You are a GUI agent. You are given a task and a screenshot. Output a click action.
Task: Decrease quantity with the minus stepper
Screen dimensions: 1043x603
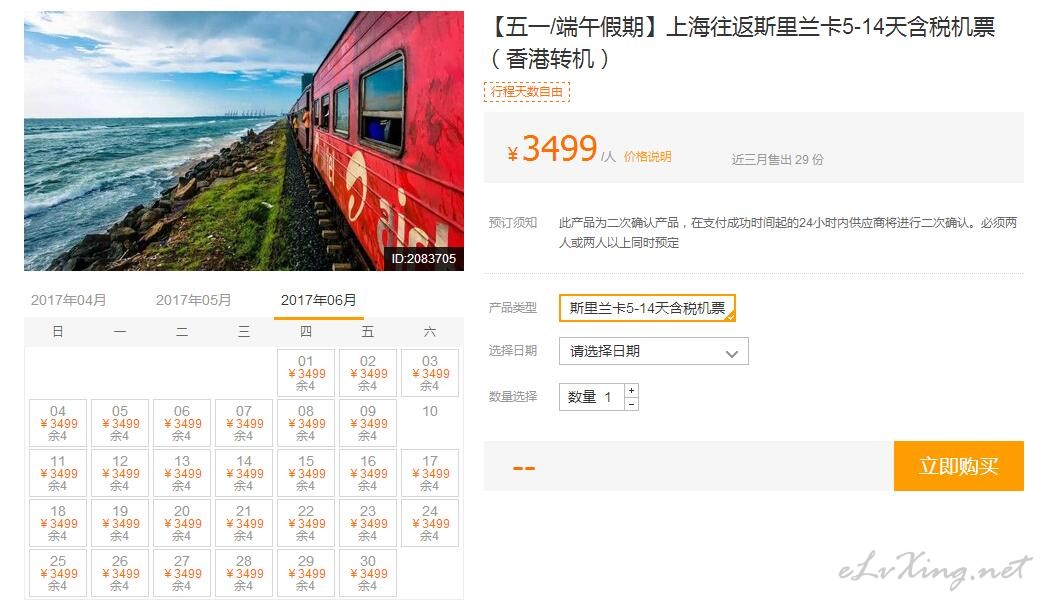(631, 404)
